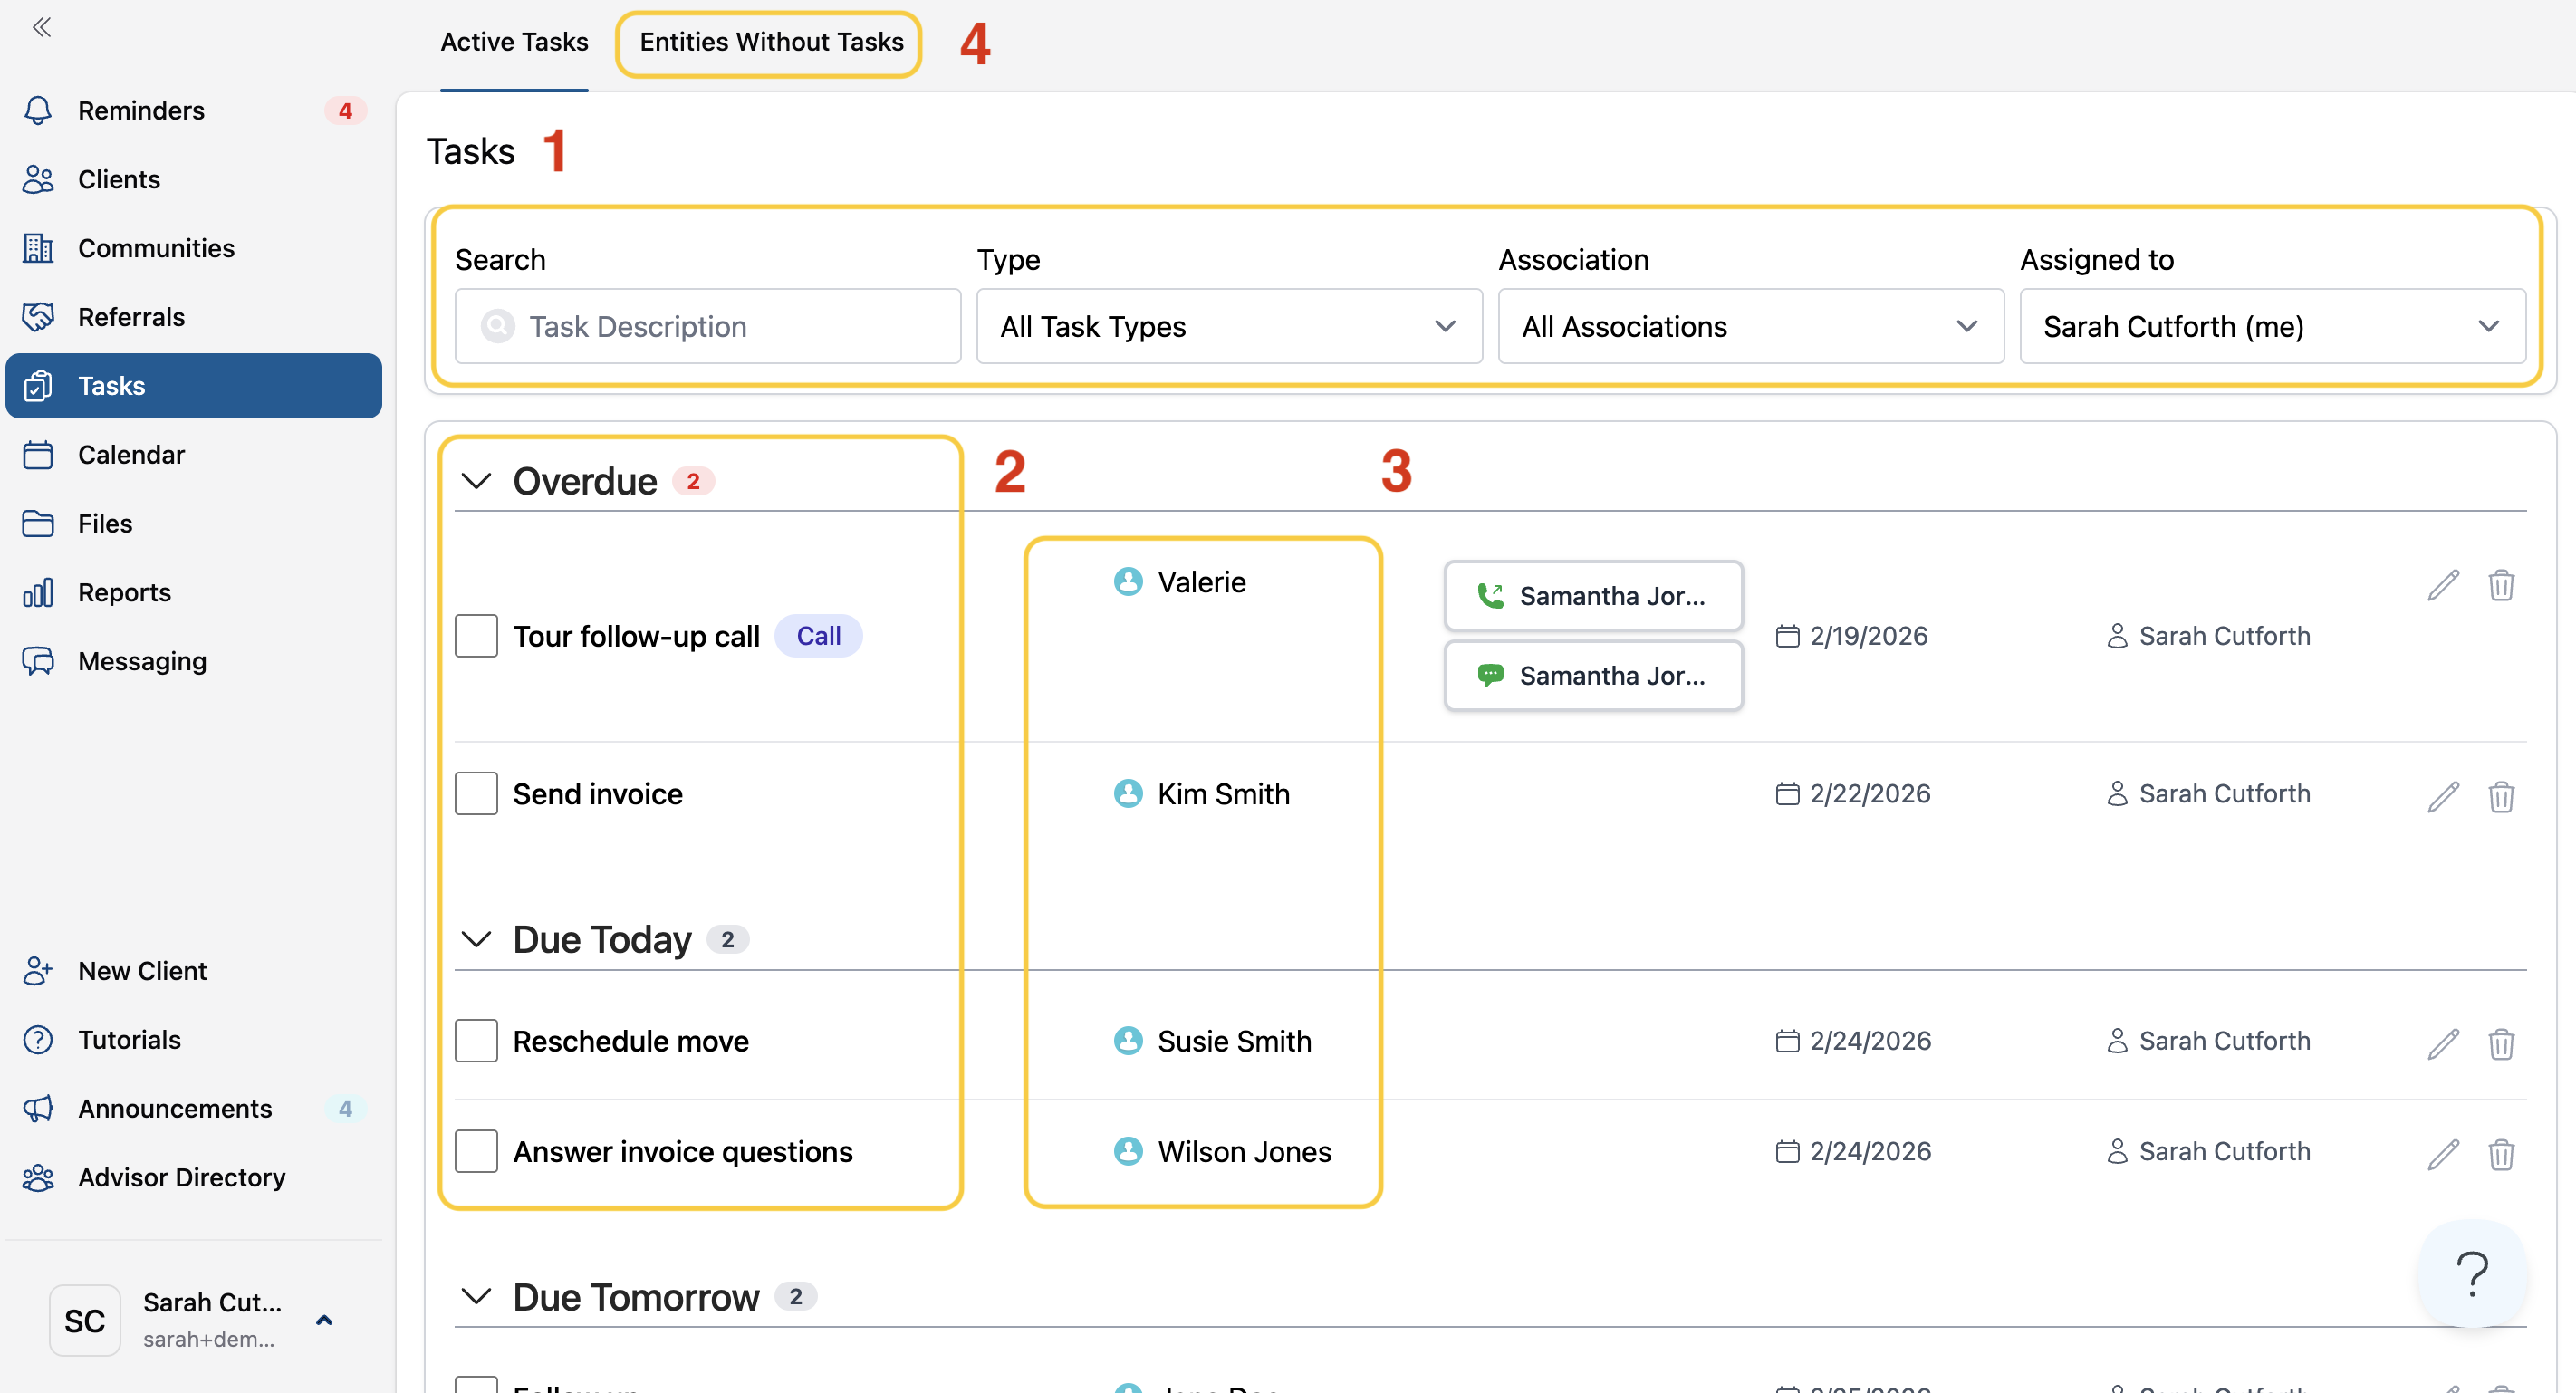Click the Reminders bell icon
This screenshot has width=2576, height=1393.
[38, 110]
